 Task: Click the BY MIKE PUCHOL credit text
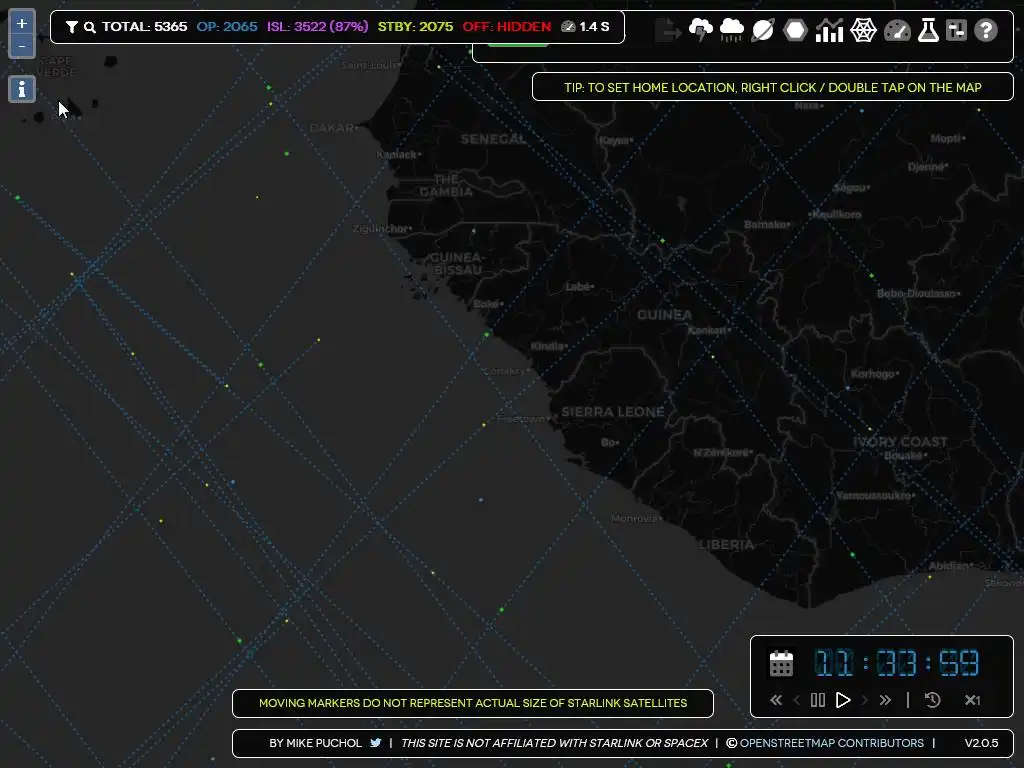[x=315, y=743]
